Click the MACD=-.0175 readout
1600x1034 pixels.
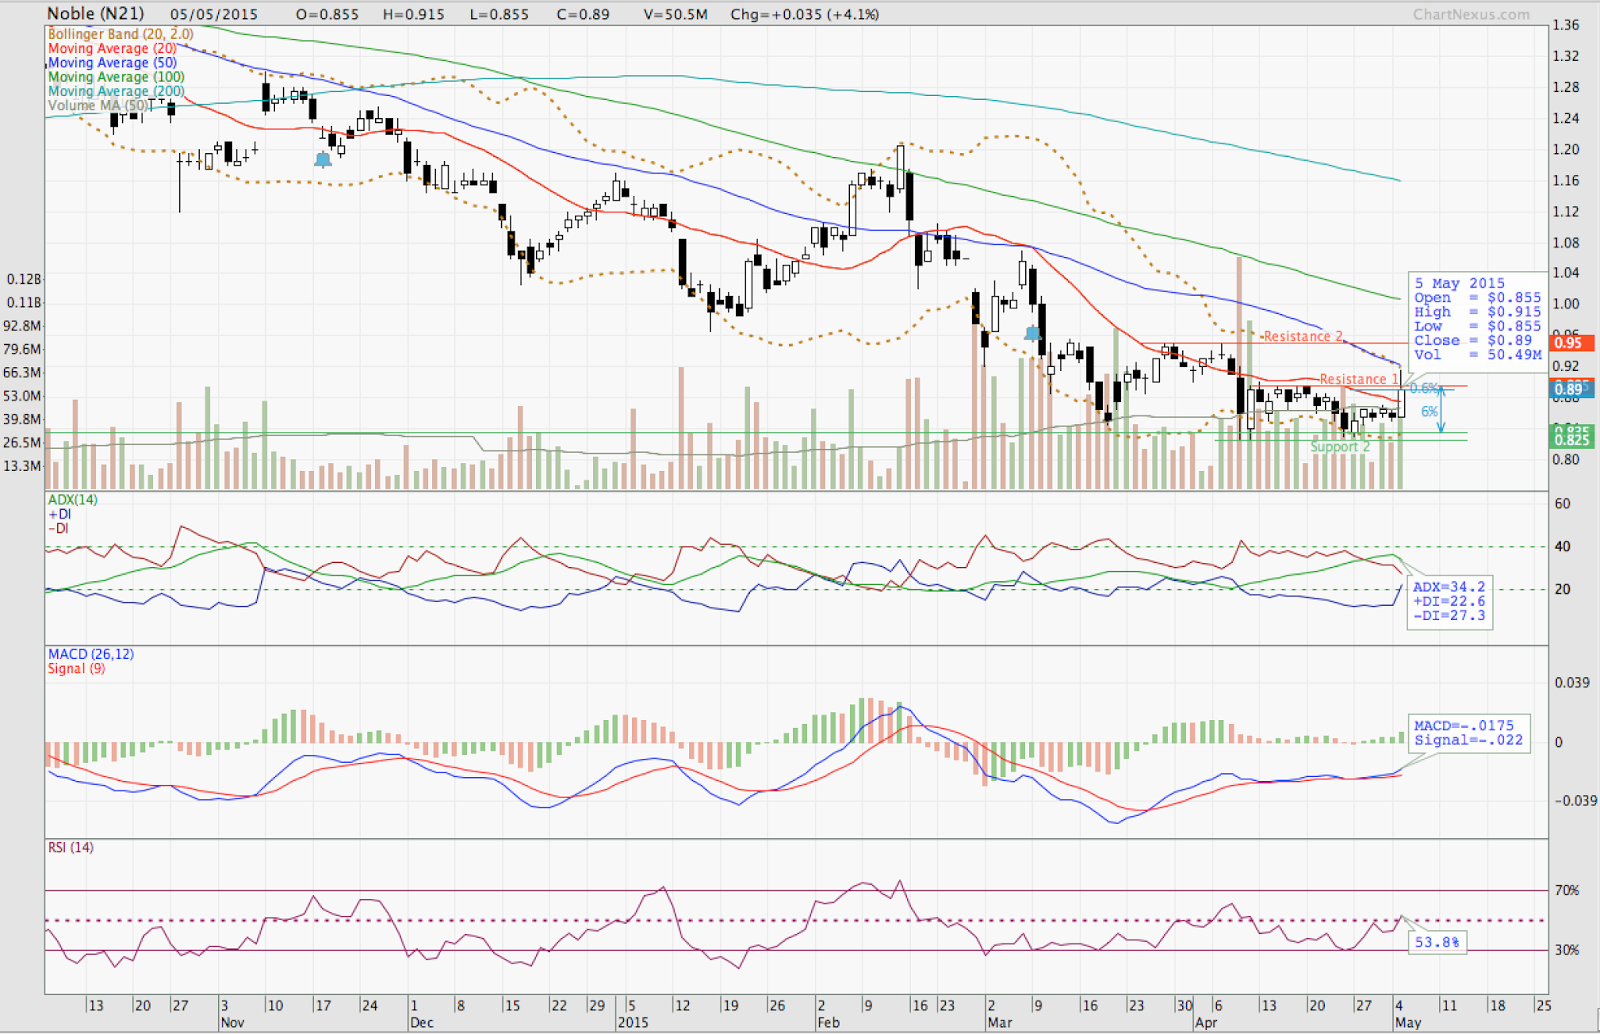click(x=1464, y=725)
